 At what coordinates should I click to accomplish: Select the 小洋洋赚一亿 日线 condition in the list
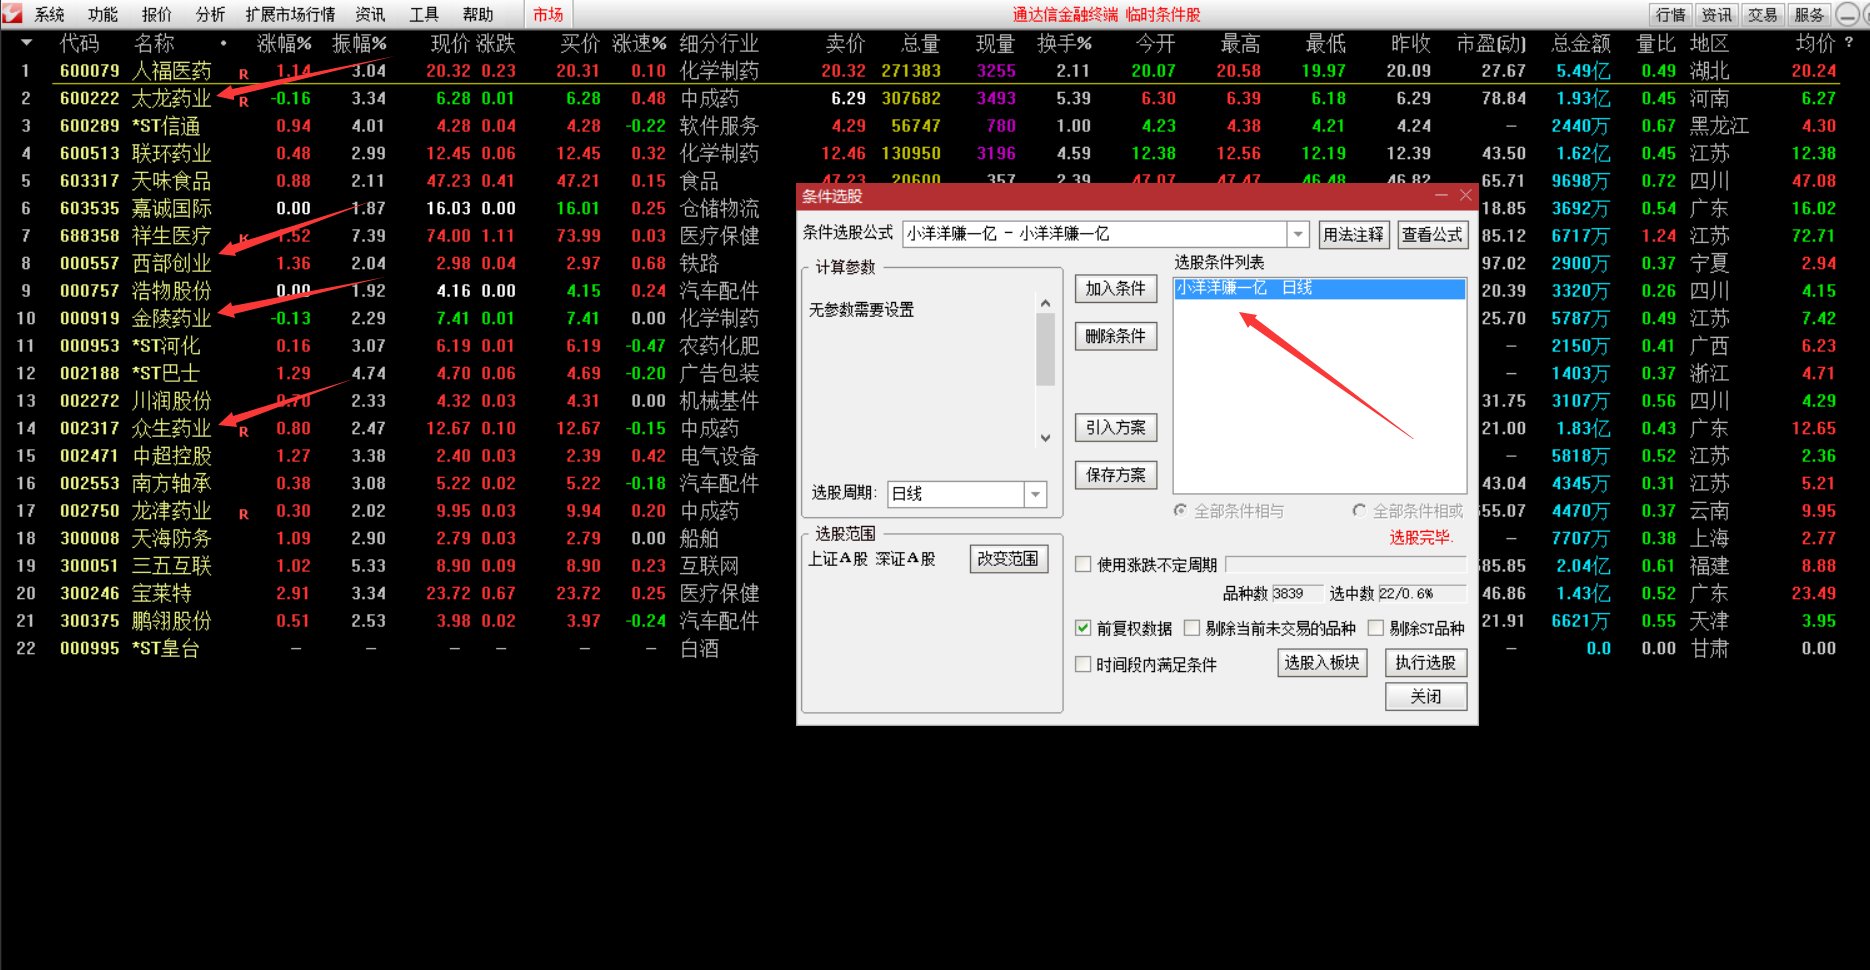click(1319, 288)
